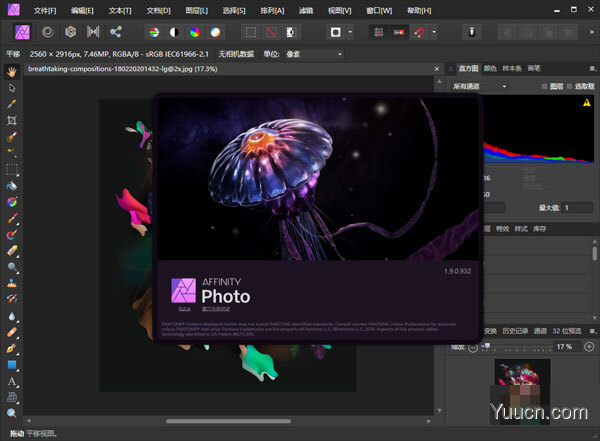Open the 图层[L] menu
The image size is (600, 441).
coord(197,11)
